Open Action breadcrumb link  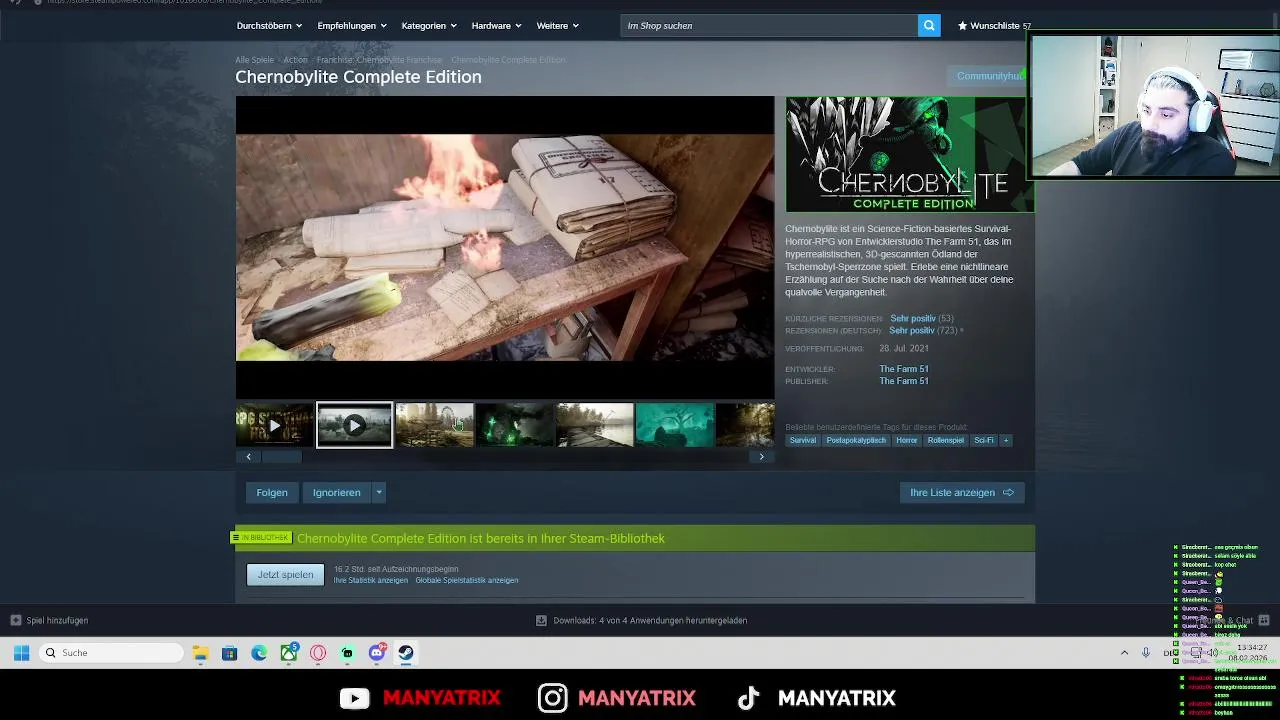coord(295,60)
